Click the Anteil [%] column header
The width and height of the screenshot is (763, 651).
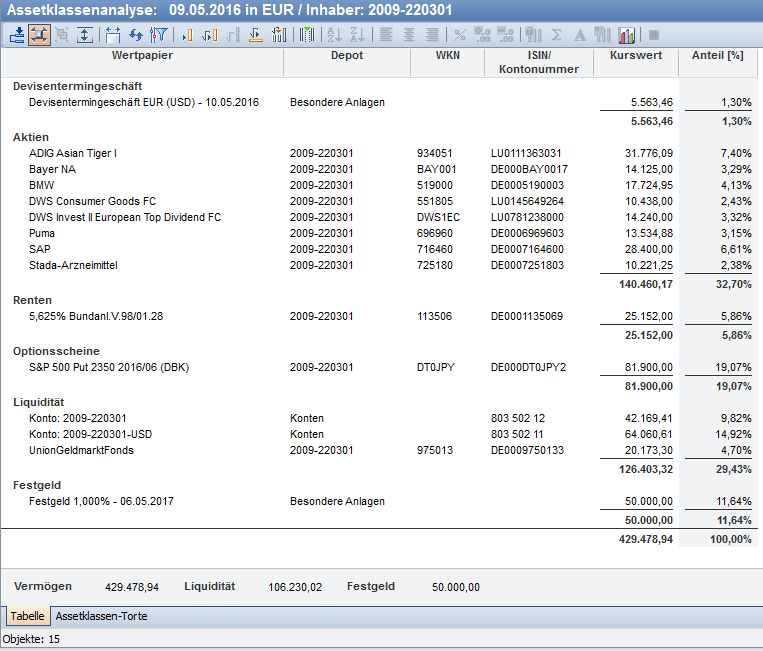(718, 56)
